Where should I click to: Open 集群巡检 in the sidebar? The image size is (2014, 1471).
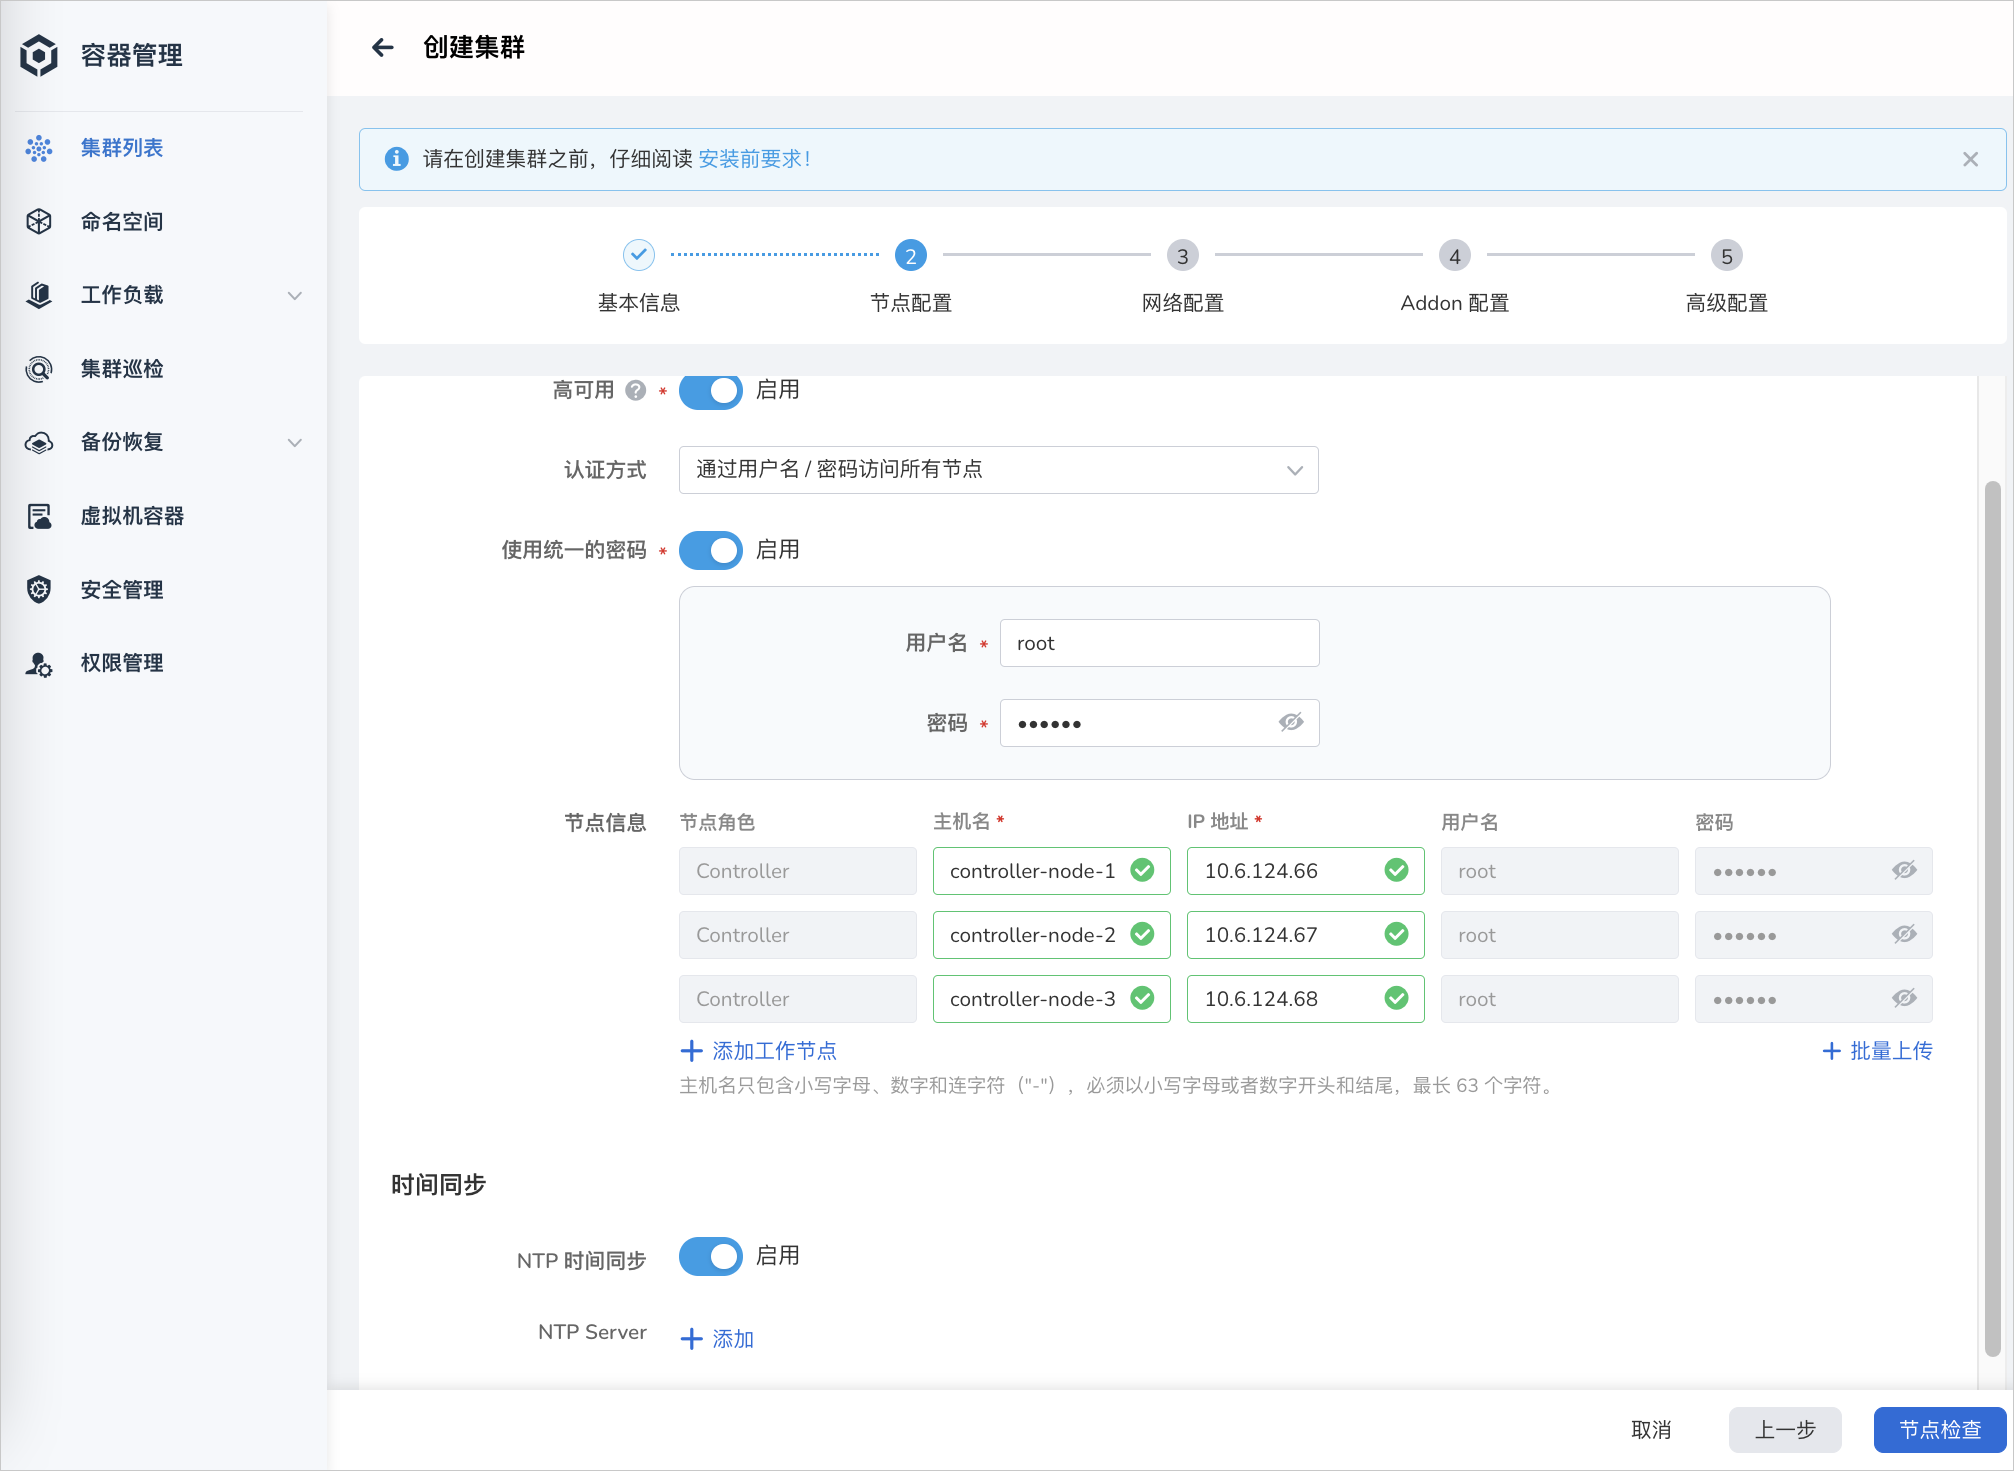tap(122, 369)
